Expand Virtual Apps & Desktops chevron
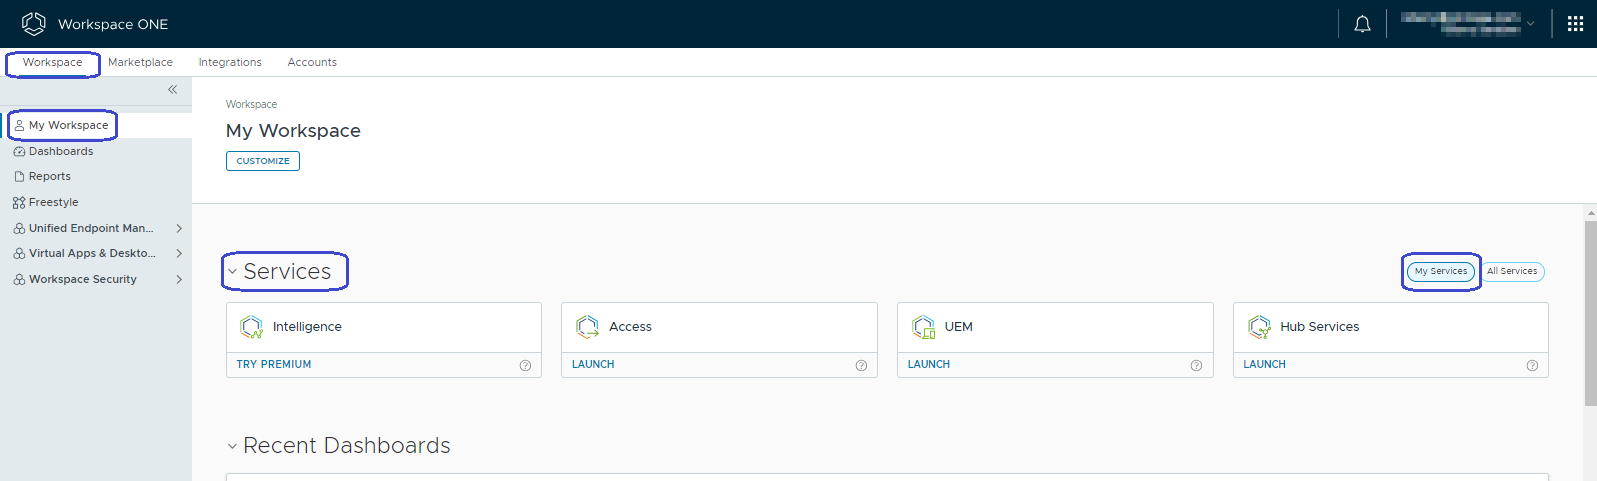The image size is (1597, 481). click(179, 254)
